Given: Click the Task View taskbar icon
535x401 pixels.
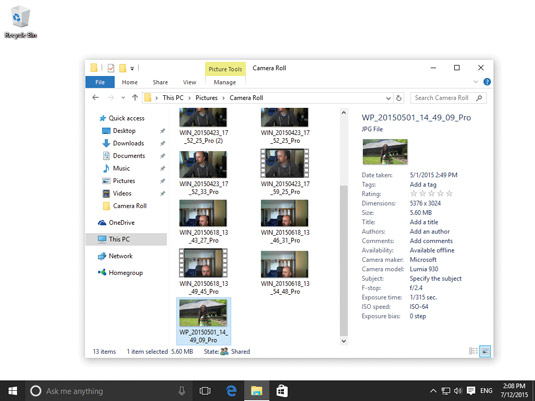Looking at the screenshot, I should pos(205,391).
